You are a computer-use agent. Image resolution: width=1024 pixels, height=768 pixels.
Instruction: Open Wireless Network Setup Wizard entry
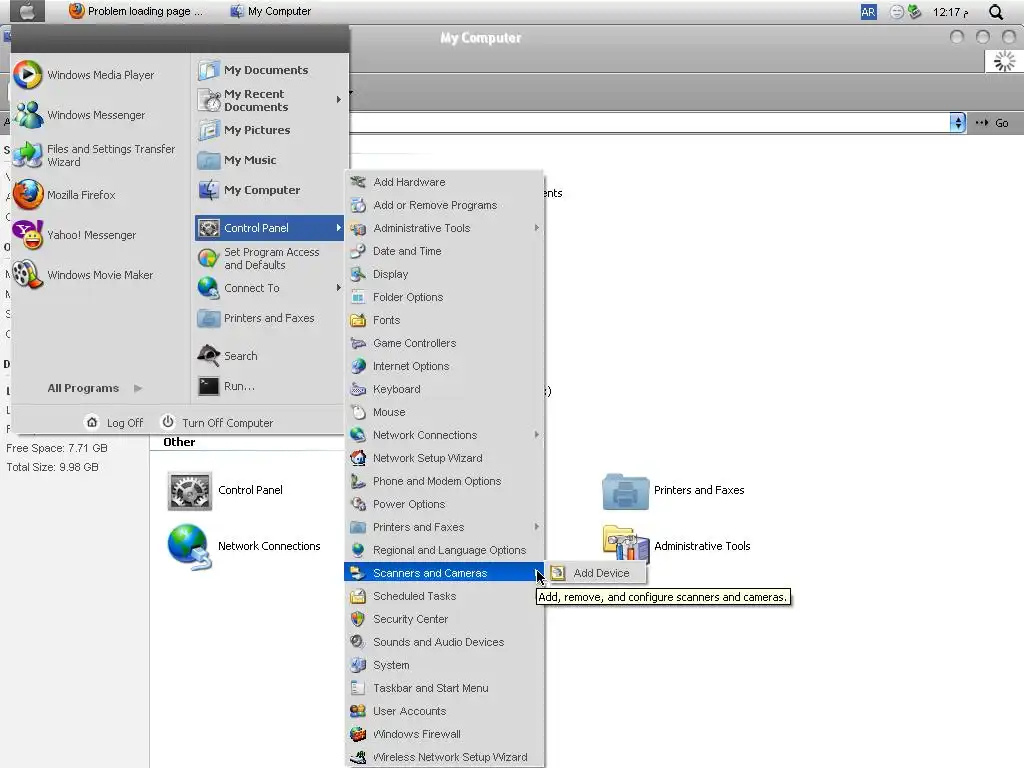coord(445,758)
